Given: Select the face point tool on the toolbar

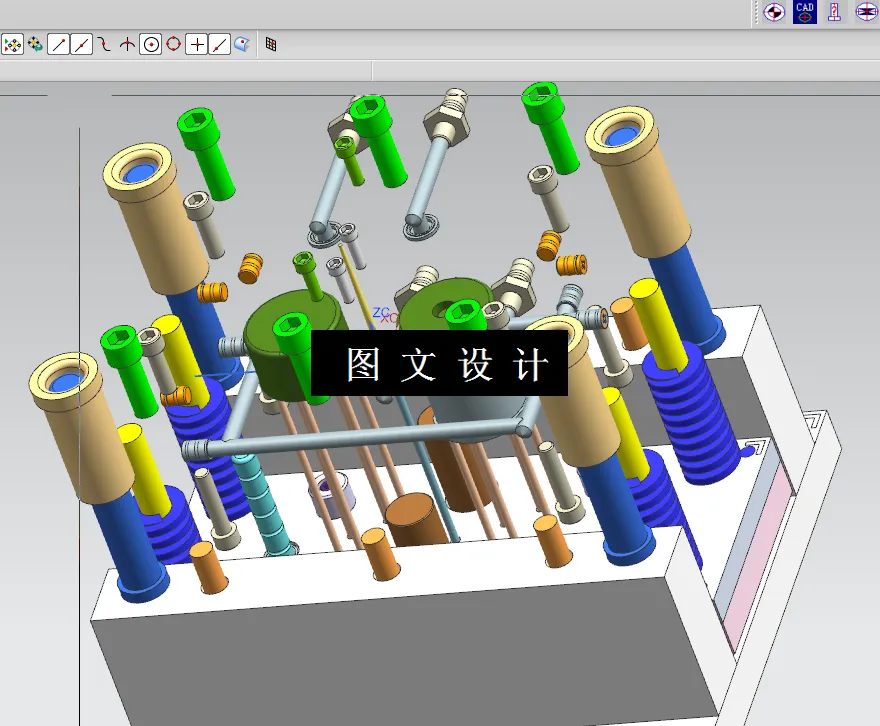Looking at the screenshot, I should 243,44.
